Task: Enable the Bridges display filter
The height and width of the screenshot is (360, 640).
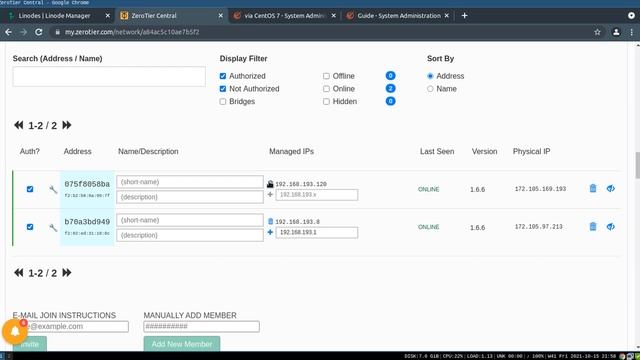Action: pos(223,101)
